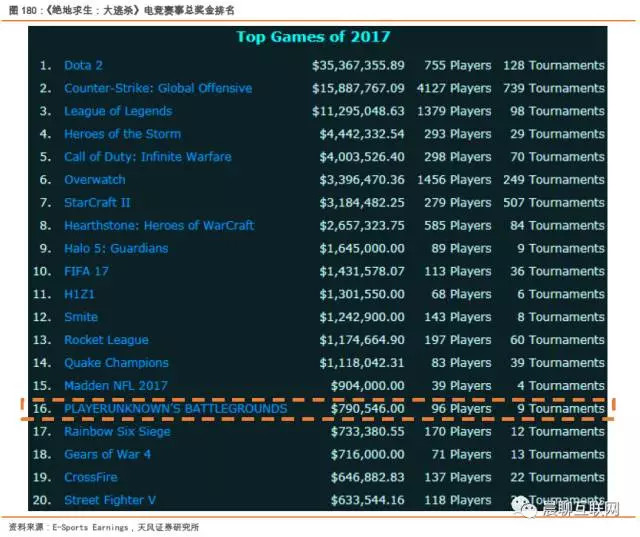
Task: Click the $4,003,526.40 prize amount
Action: click(362, 157)
